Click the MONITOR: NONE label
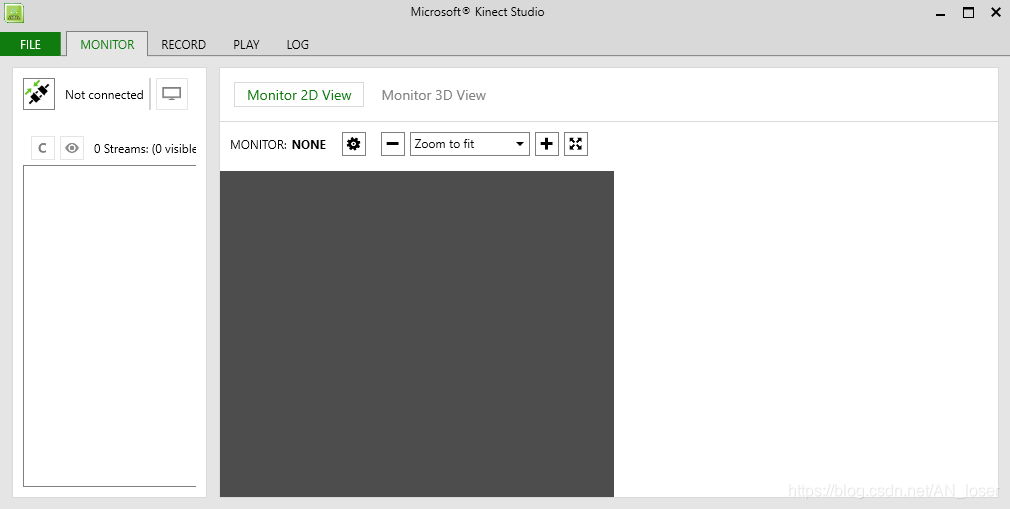The height and width of the screenshot is (509, 1010). tap(278, 144)
